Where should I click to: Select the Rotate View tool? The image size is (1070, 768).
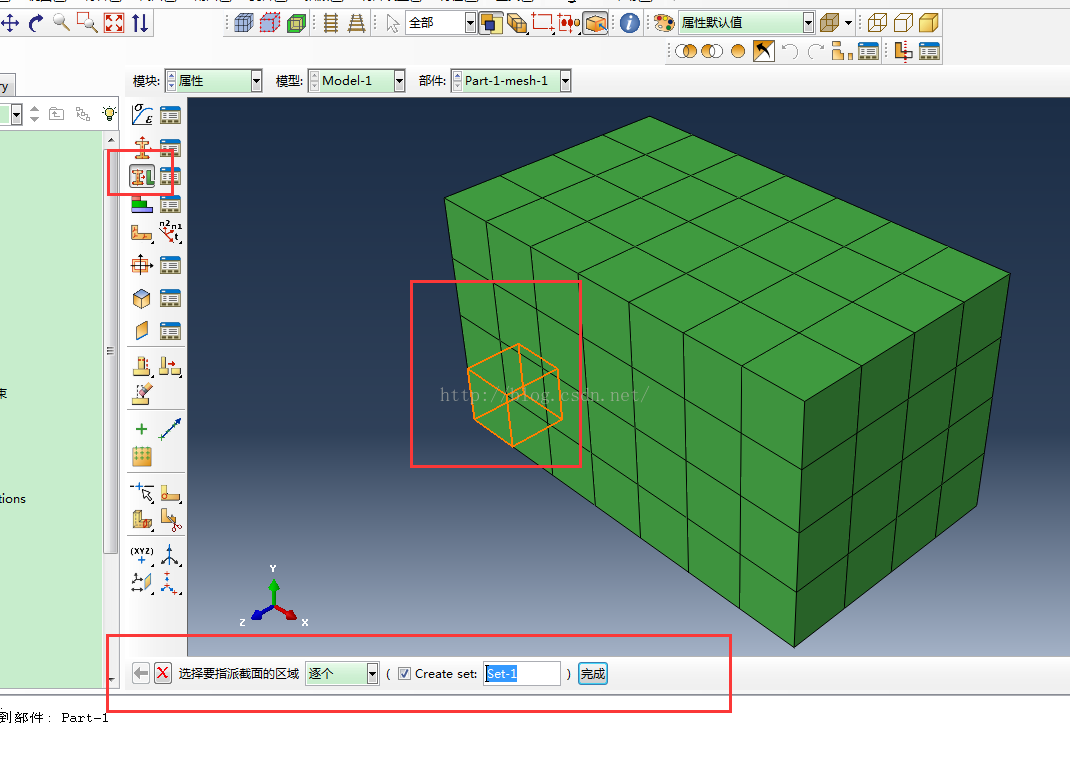[36, 22]
